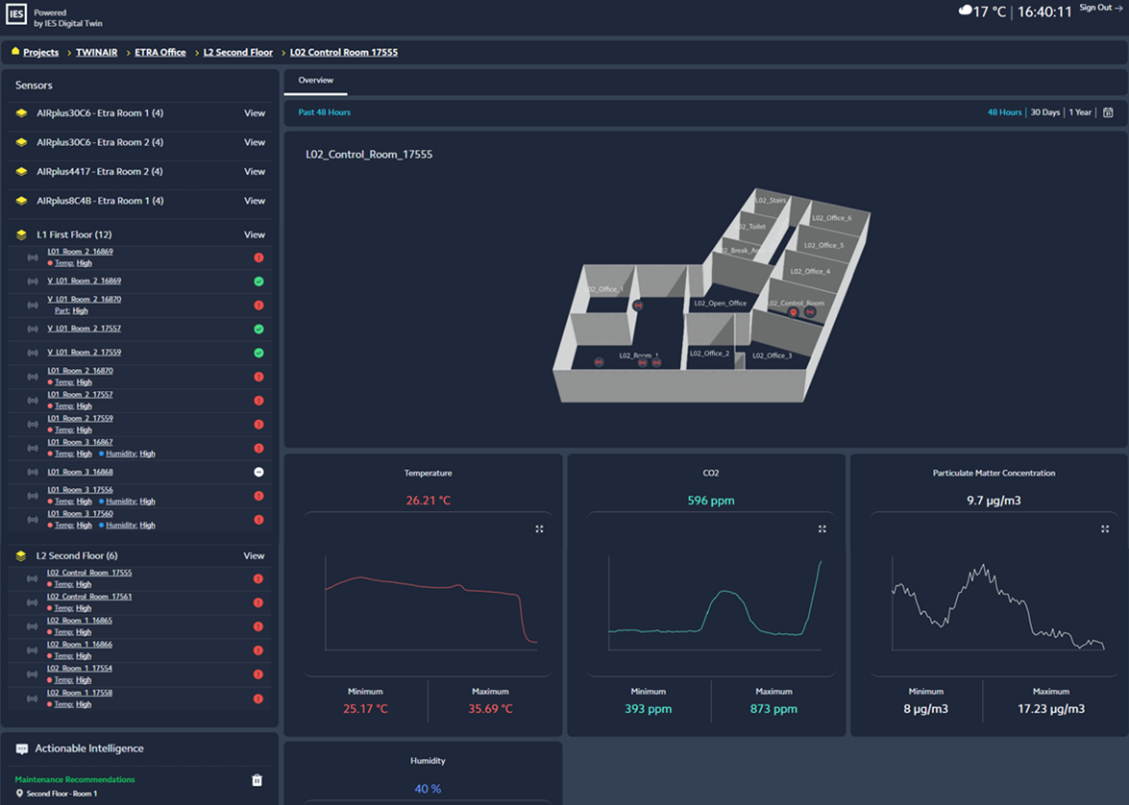Viewport: 1129px width, 805px height.
Task: Open the L2 Second Floor breadcrumb link
Action: tap(238, 53)
